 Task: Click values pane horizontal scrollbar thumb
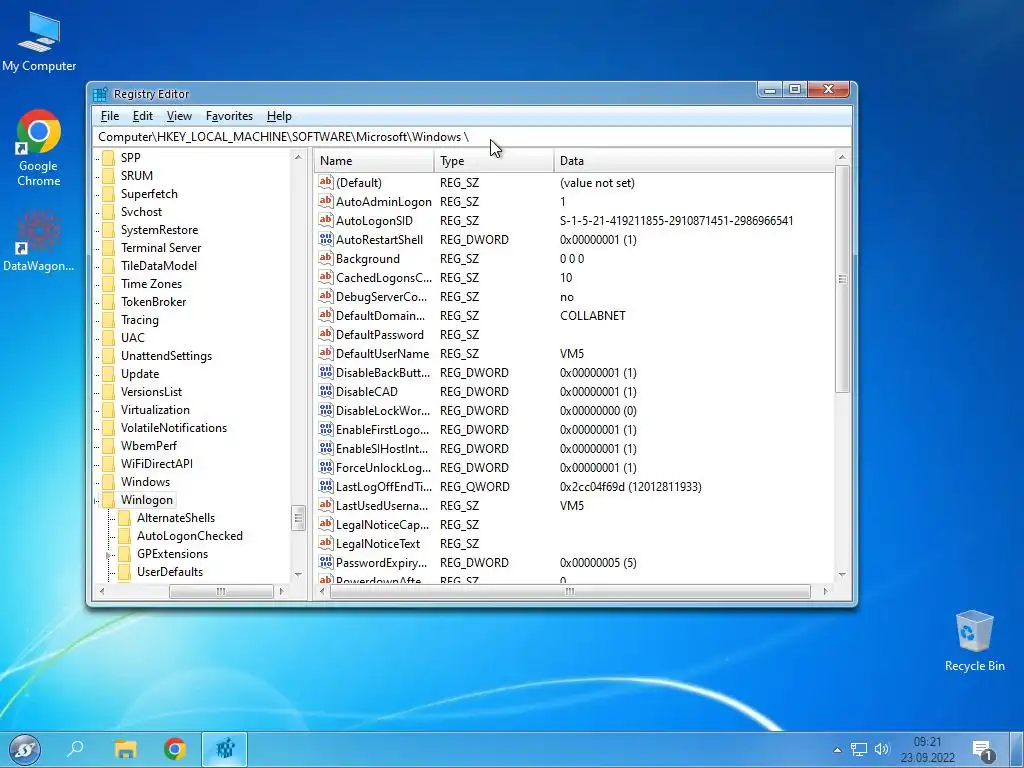570,592
